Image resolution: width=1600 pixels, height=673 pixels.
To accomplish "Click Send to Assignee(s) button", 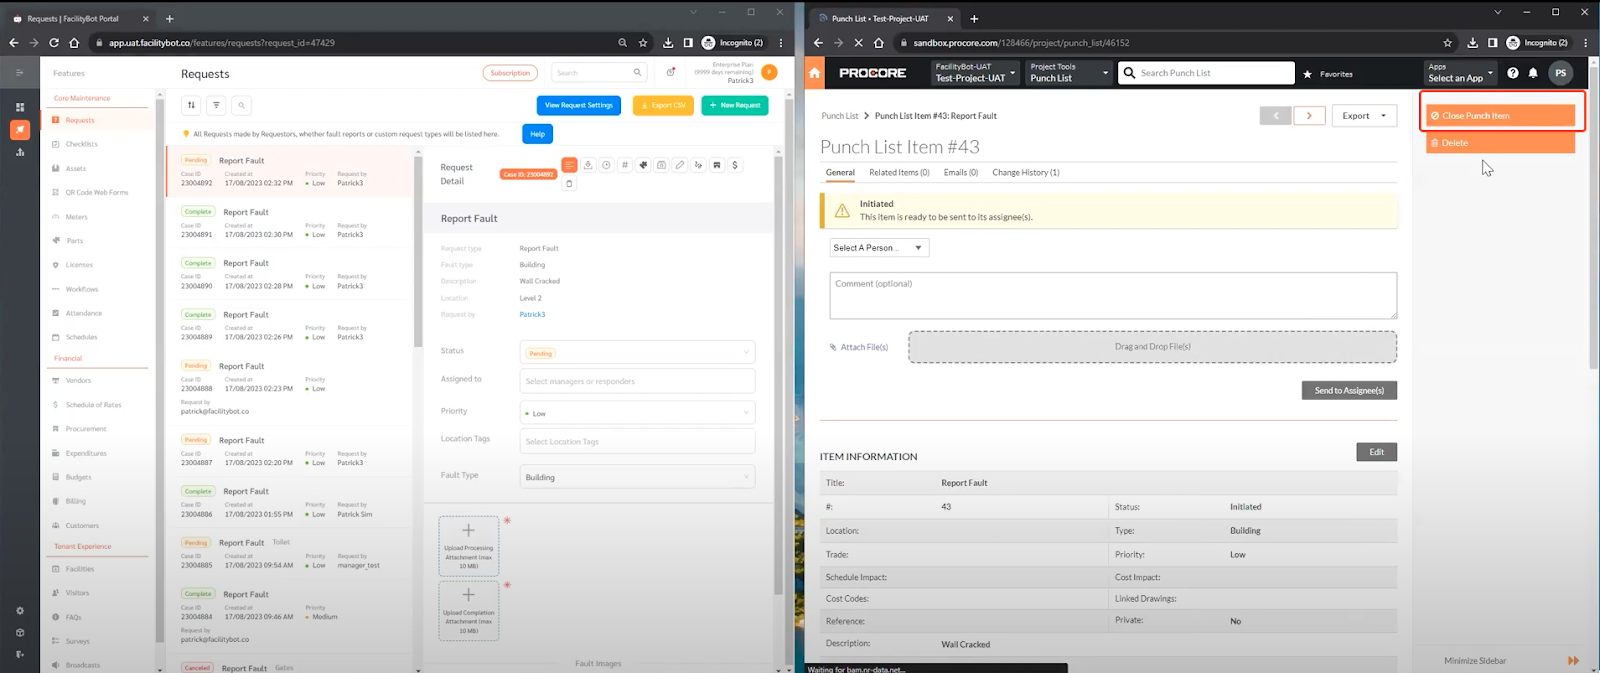I will [1349, 390].
